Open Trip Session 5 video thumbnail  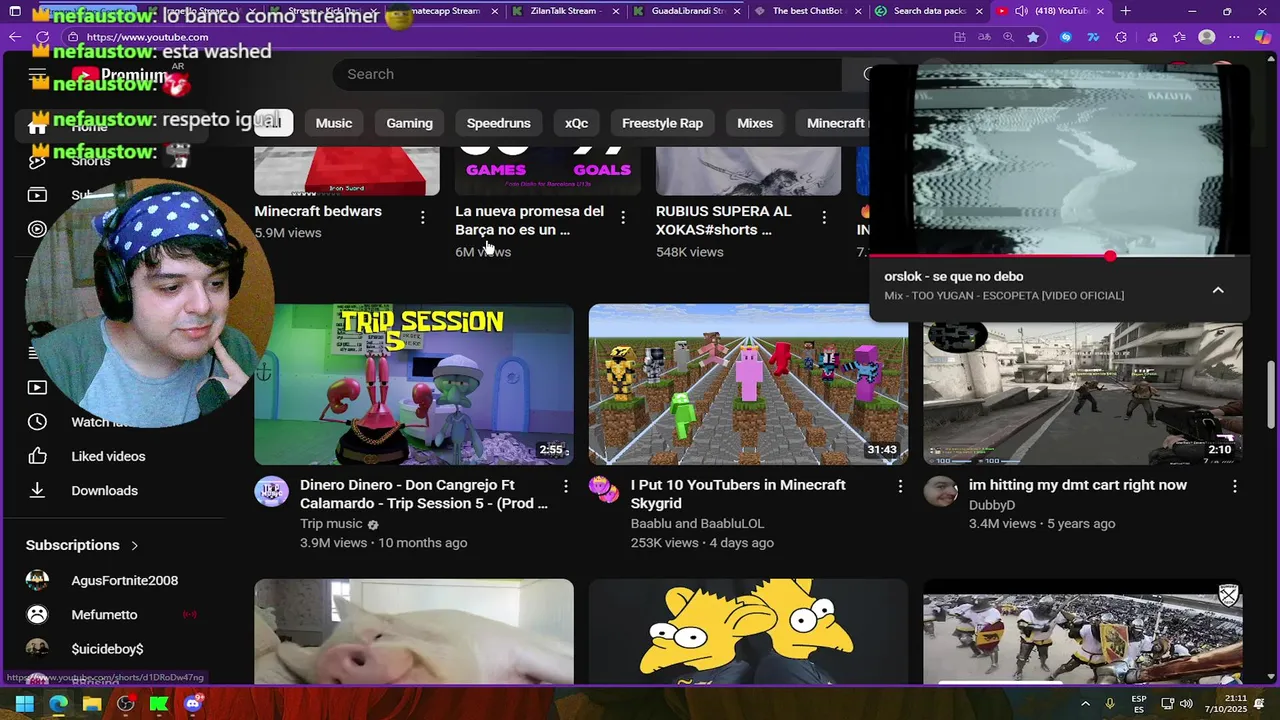click(414, 384)
